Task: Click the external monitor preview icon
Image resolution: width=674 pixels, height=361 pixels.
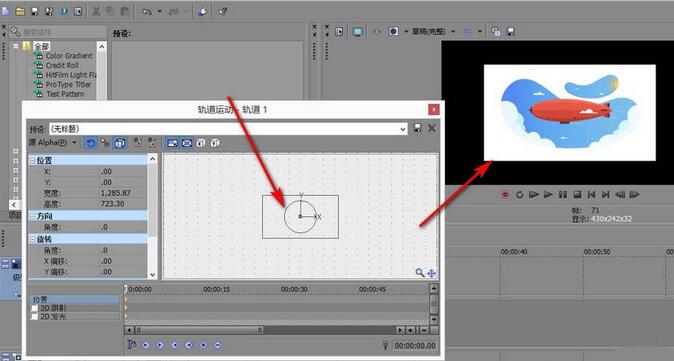Action: coord(358,31)
